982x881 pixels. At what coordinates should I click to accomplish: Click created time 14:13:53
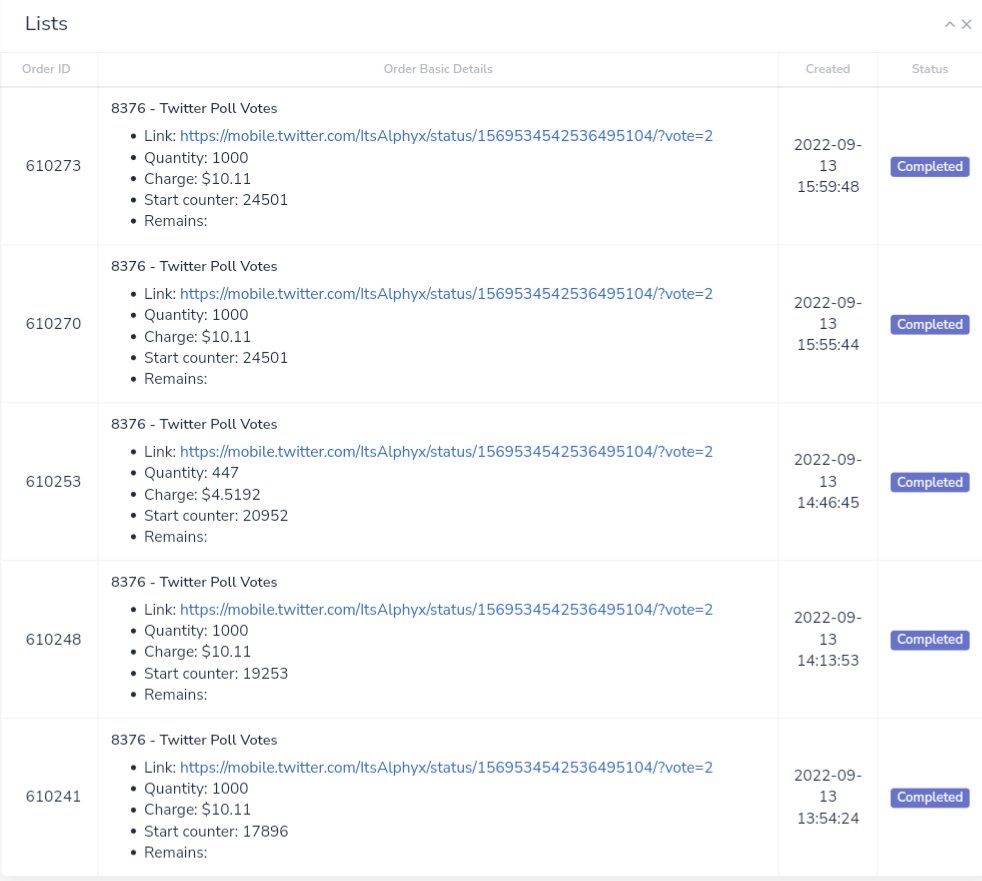tap(828, 660)
